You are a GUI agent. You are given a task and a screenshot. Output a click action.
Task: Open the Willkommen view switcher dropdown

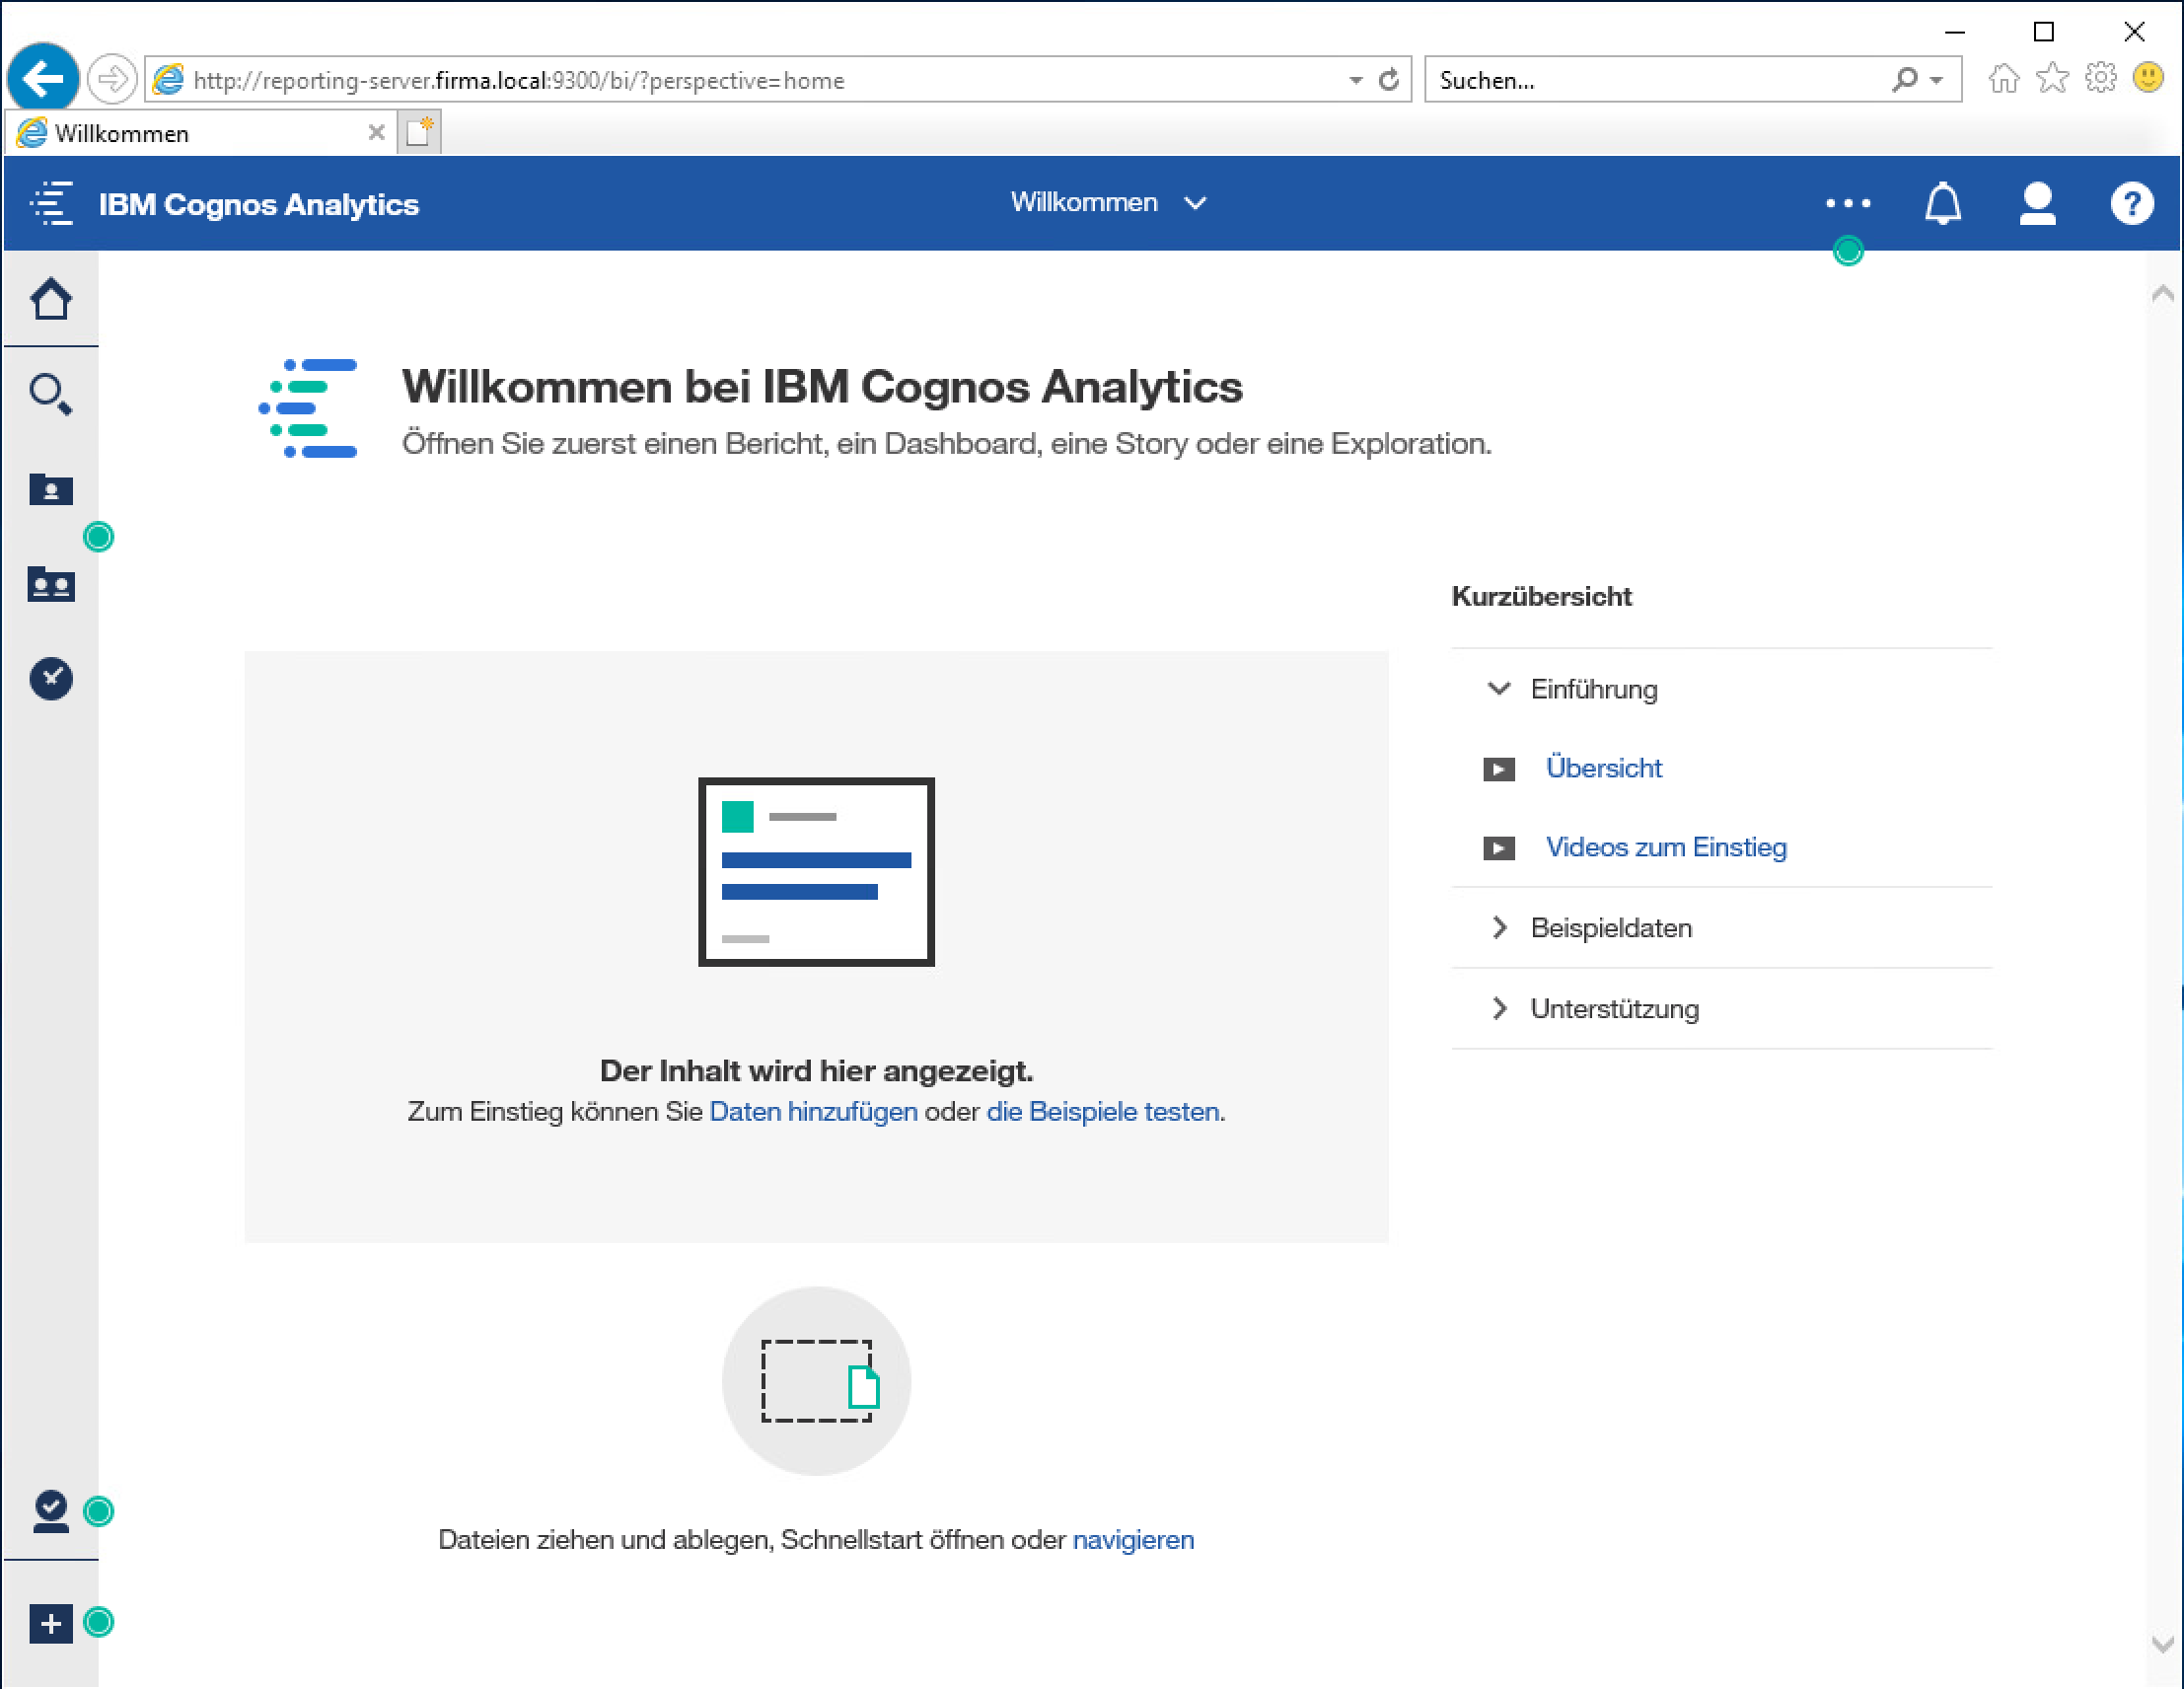tap(1108, 203)
